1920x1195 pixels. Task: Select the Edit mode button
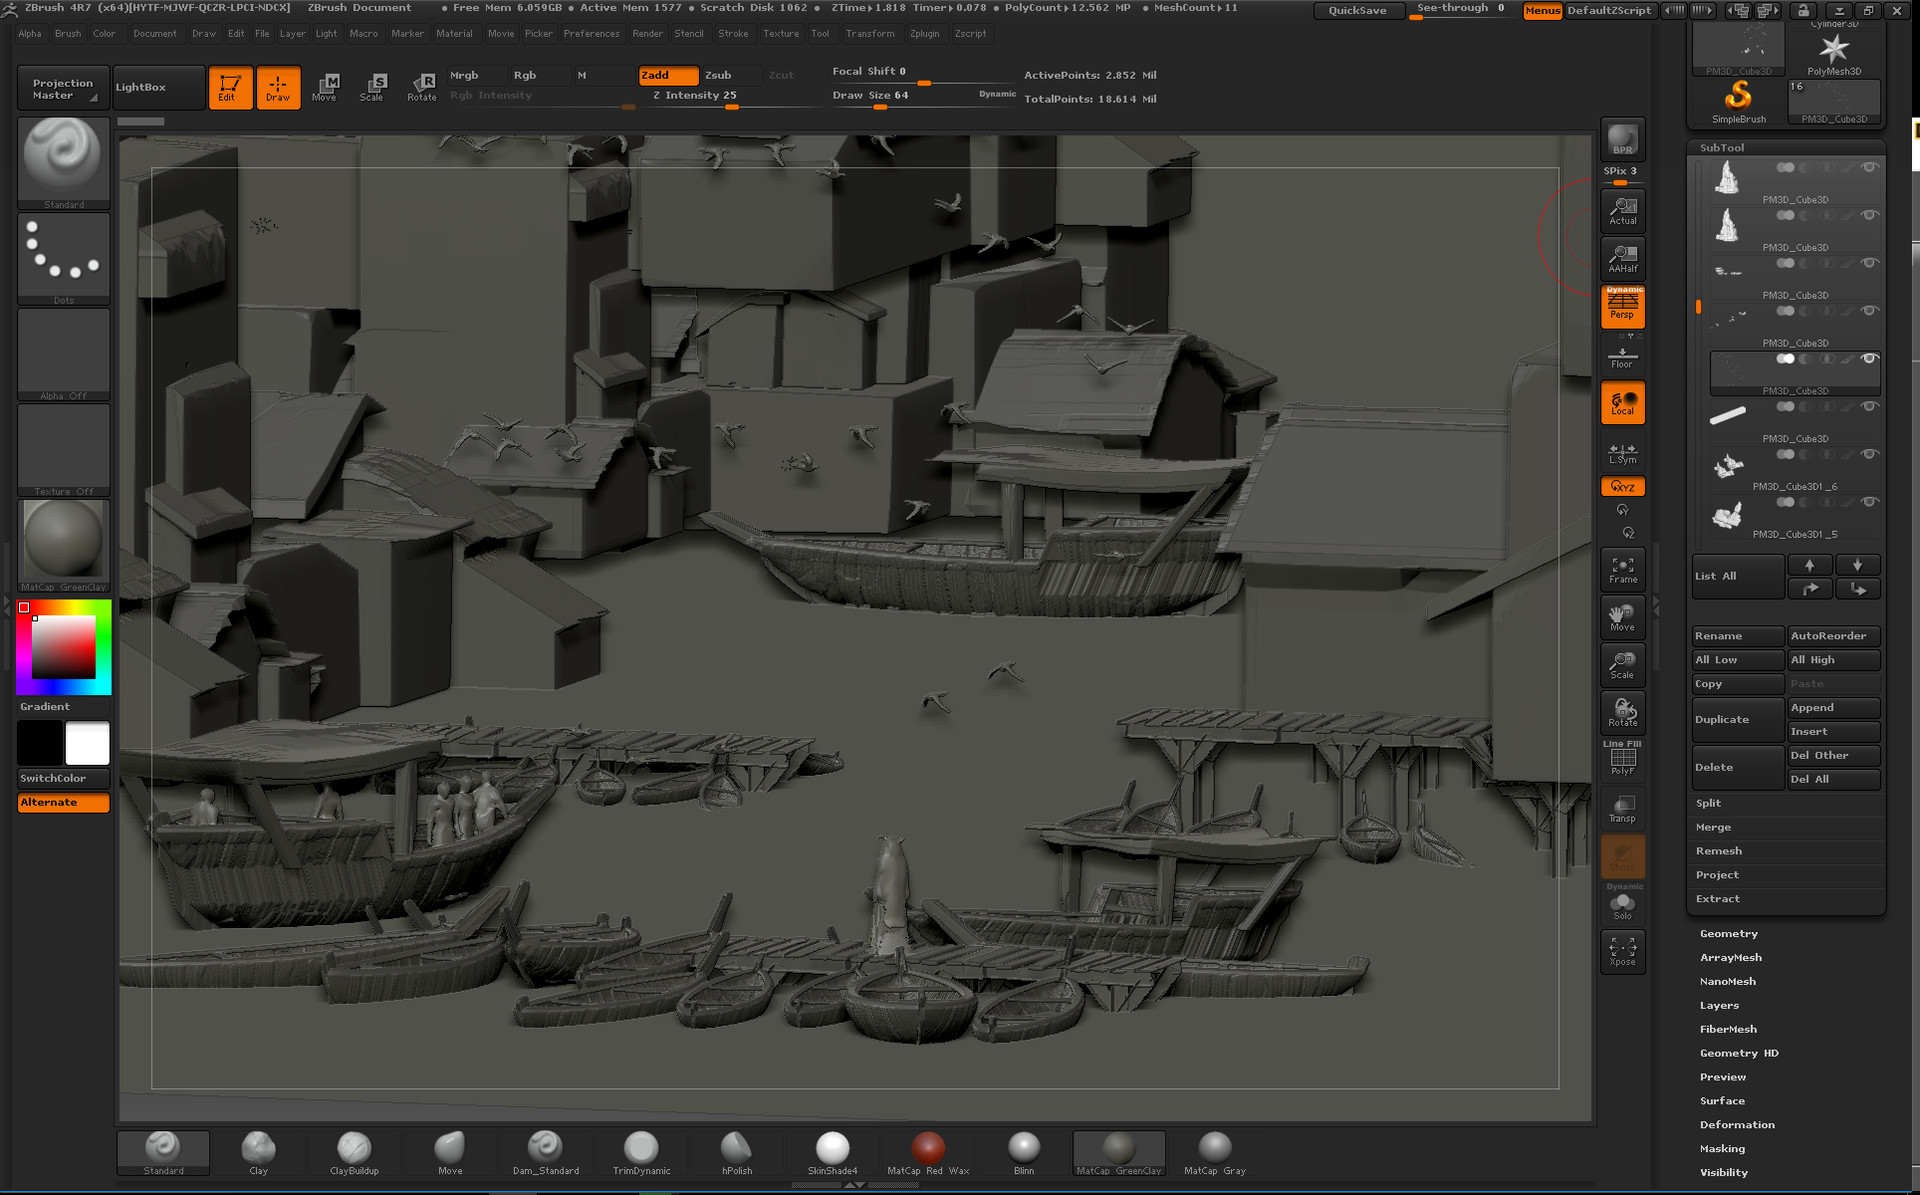pos(229,88)
